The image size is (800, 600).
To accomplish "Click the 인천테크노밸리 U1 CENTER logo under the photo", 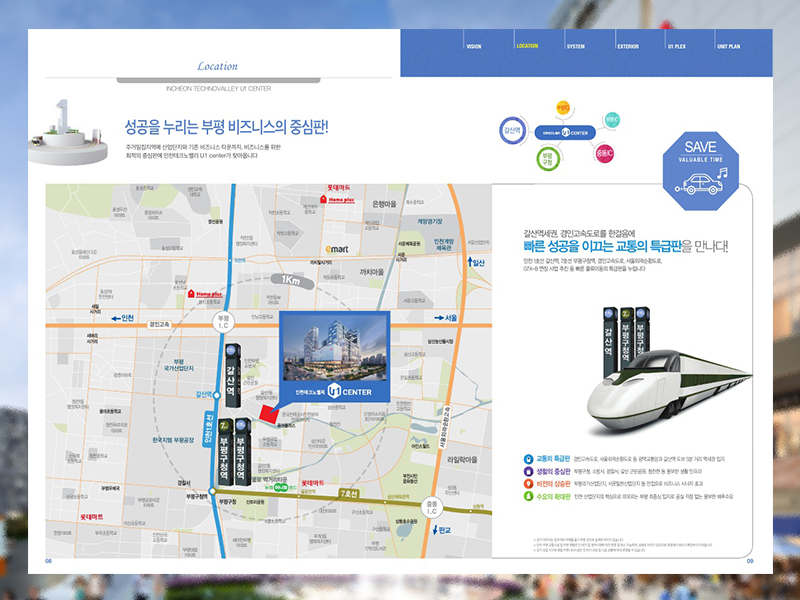I will pyautogui.click(x=334, y=391).
